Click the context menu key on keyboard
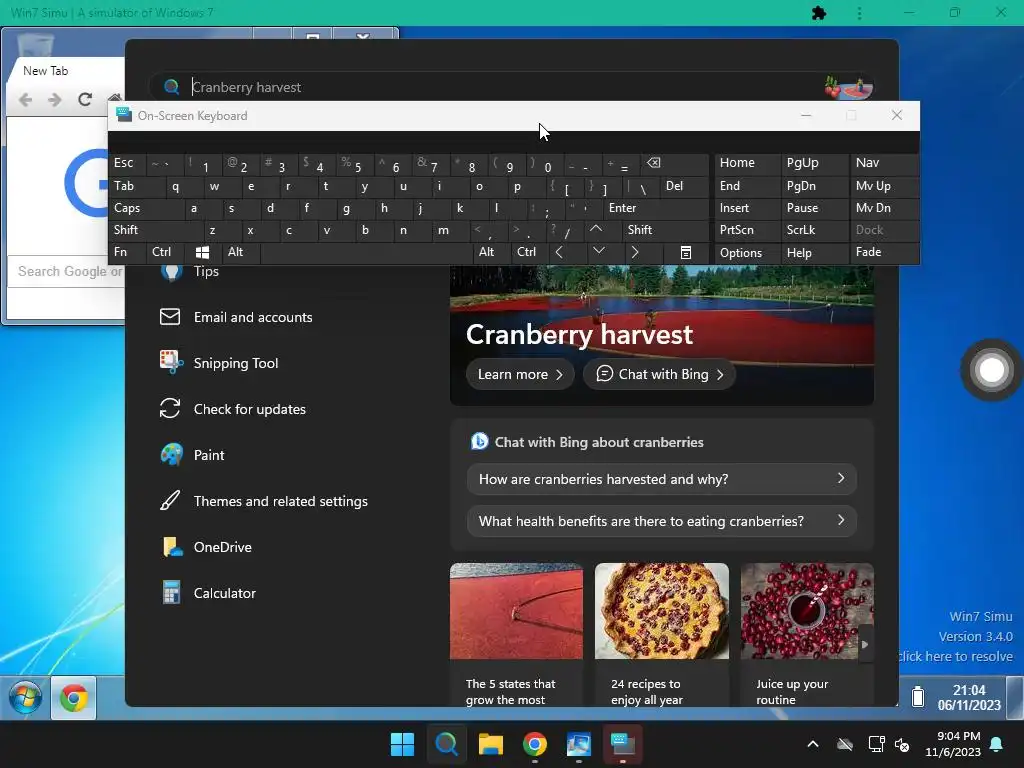 (x=686, y=253)
